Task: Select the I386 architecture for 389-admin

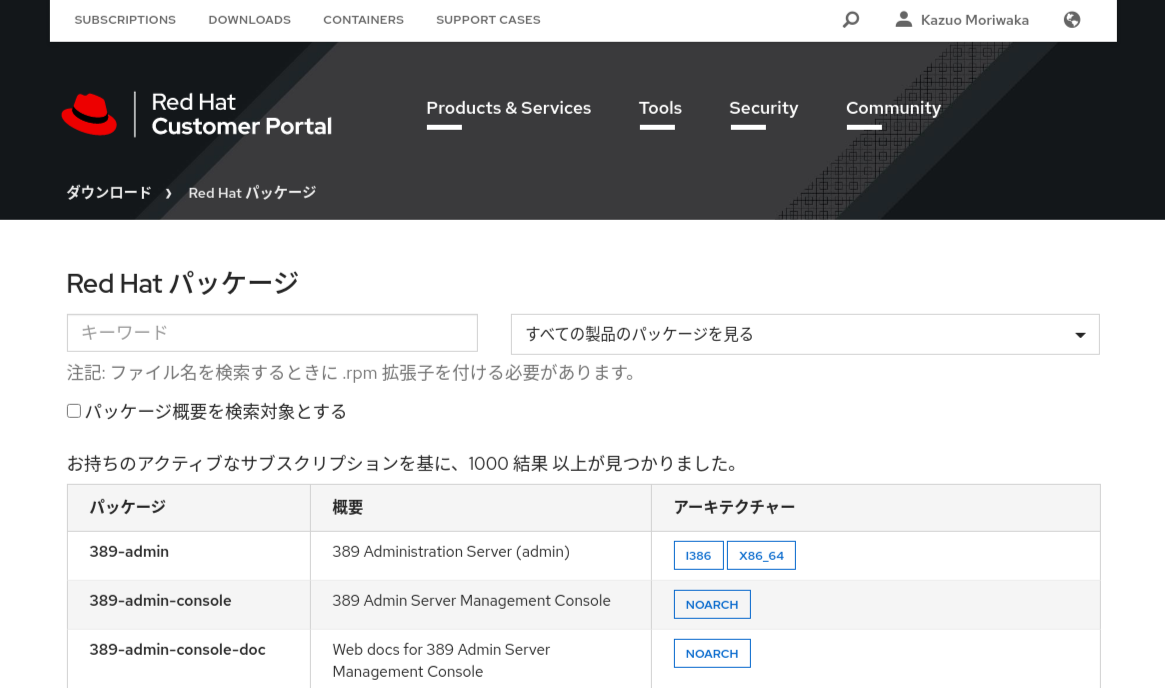Action: tap(698, 555)
